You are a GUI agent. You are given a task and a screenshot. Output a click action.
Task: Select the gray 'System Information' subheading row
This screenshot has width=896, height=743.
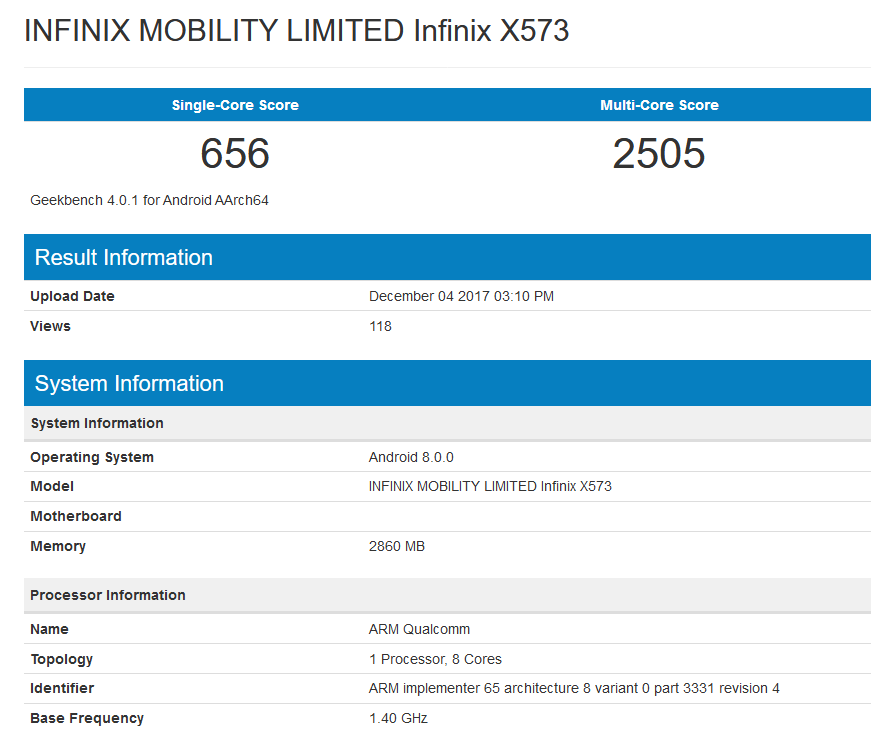click(x=447, y=424)
